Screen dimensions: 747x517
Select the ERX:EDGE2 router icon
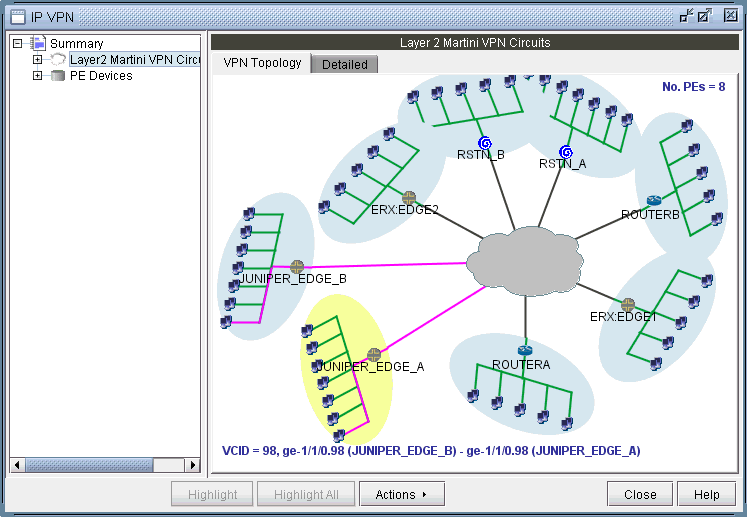coord(408,197)
